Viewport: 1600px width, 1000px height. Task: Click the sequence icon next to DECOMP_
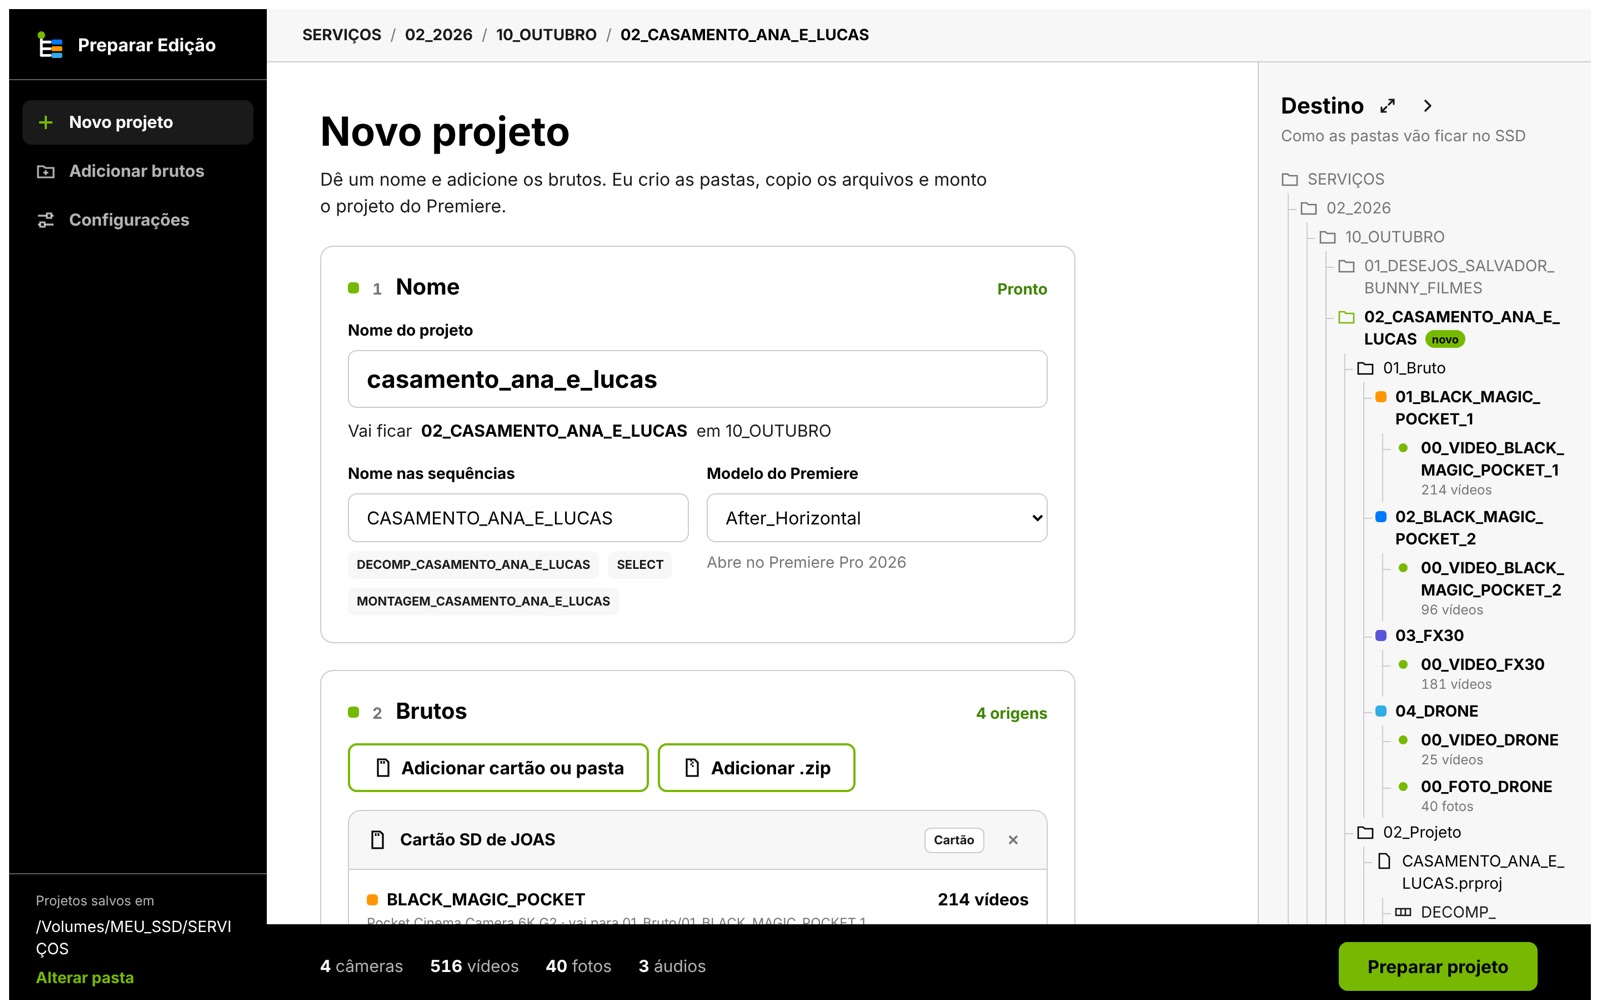click(x=1403, y=912)
